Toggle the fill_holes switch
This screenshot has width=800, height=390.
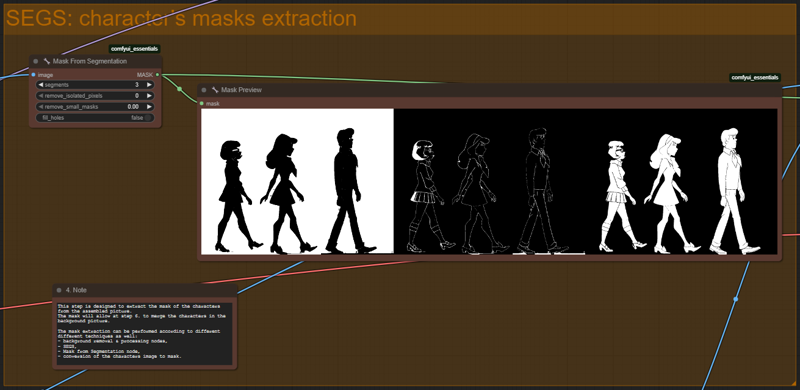pos(148,118)
